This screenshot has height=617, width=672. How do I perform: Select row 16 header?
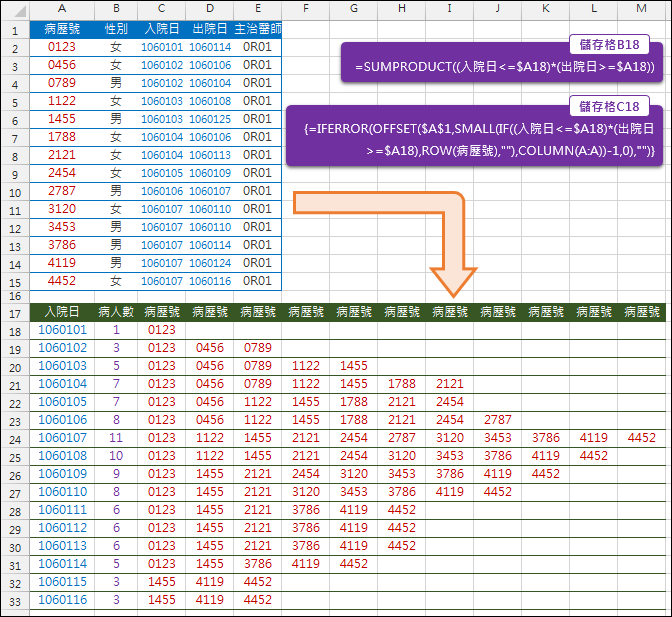(x=15, y=296)
